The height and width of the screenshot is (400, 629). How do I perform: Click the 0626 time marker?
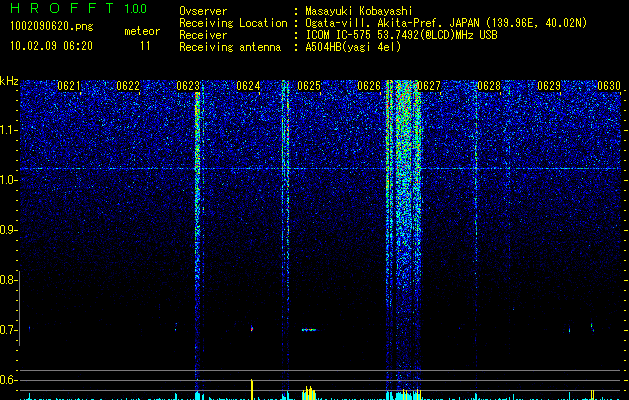(x=369, y=86)
